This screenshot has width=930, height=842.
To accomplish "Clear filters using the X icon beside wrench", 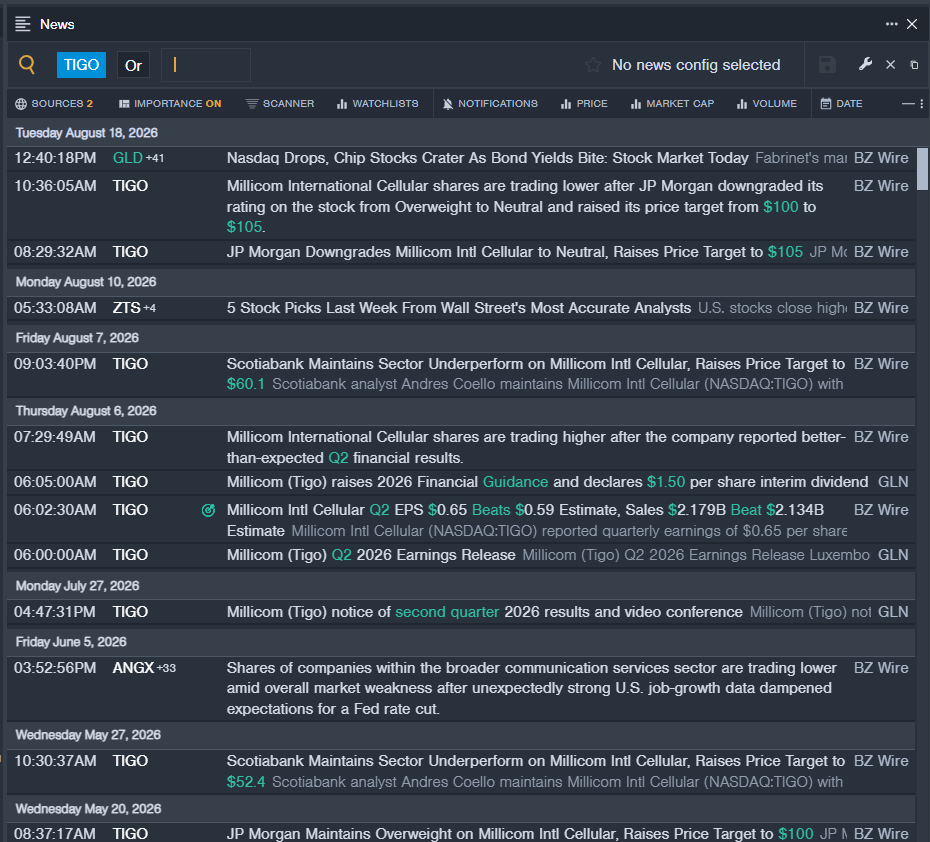I will click(890, 65).
